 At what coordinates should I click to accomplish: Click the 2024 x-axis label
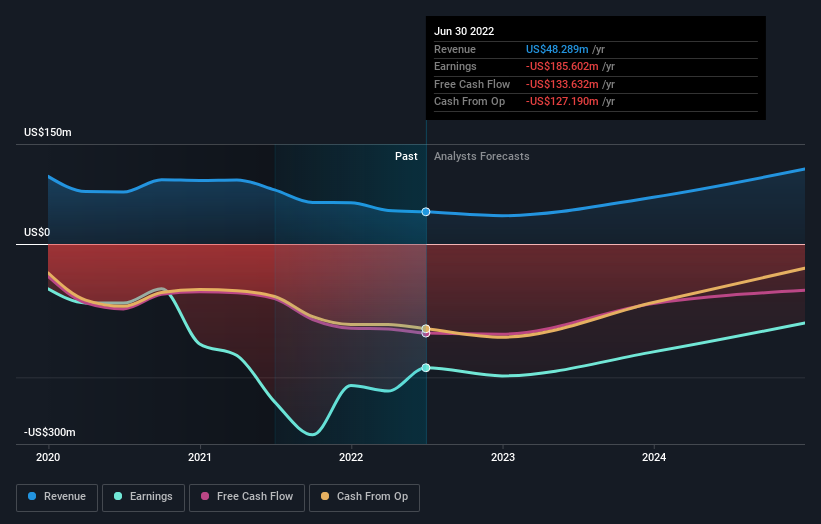(x=654, y=458)
